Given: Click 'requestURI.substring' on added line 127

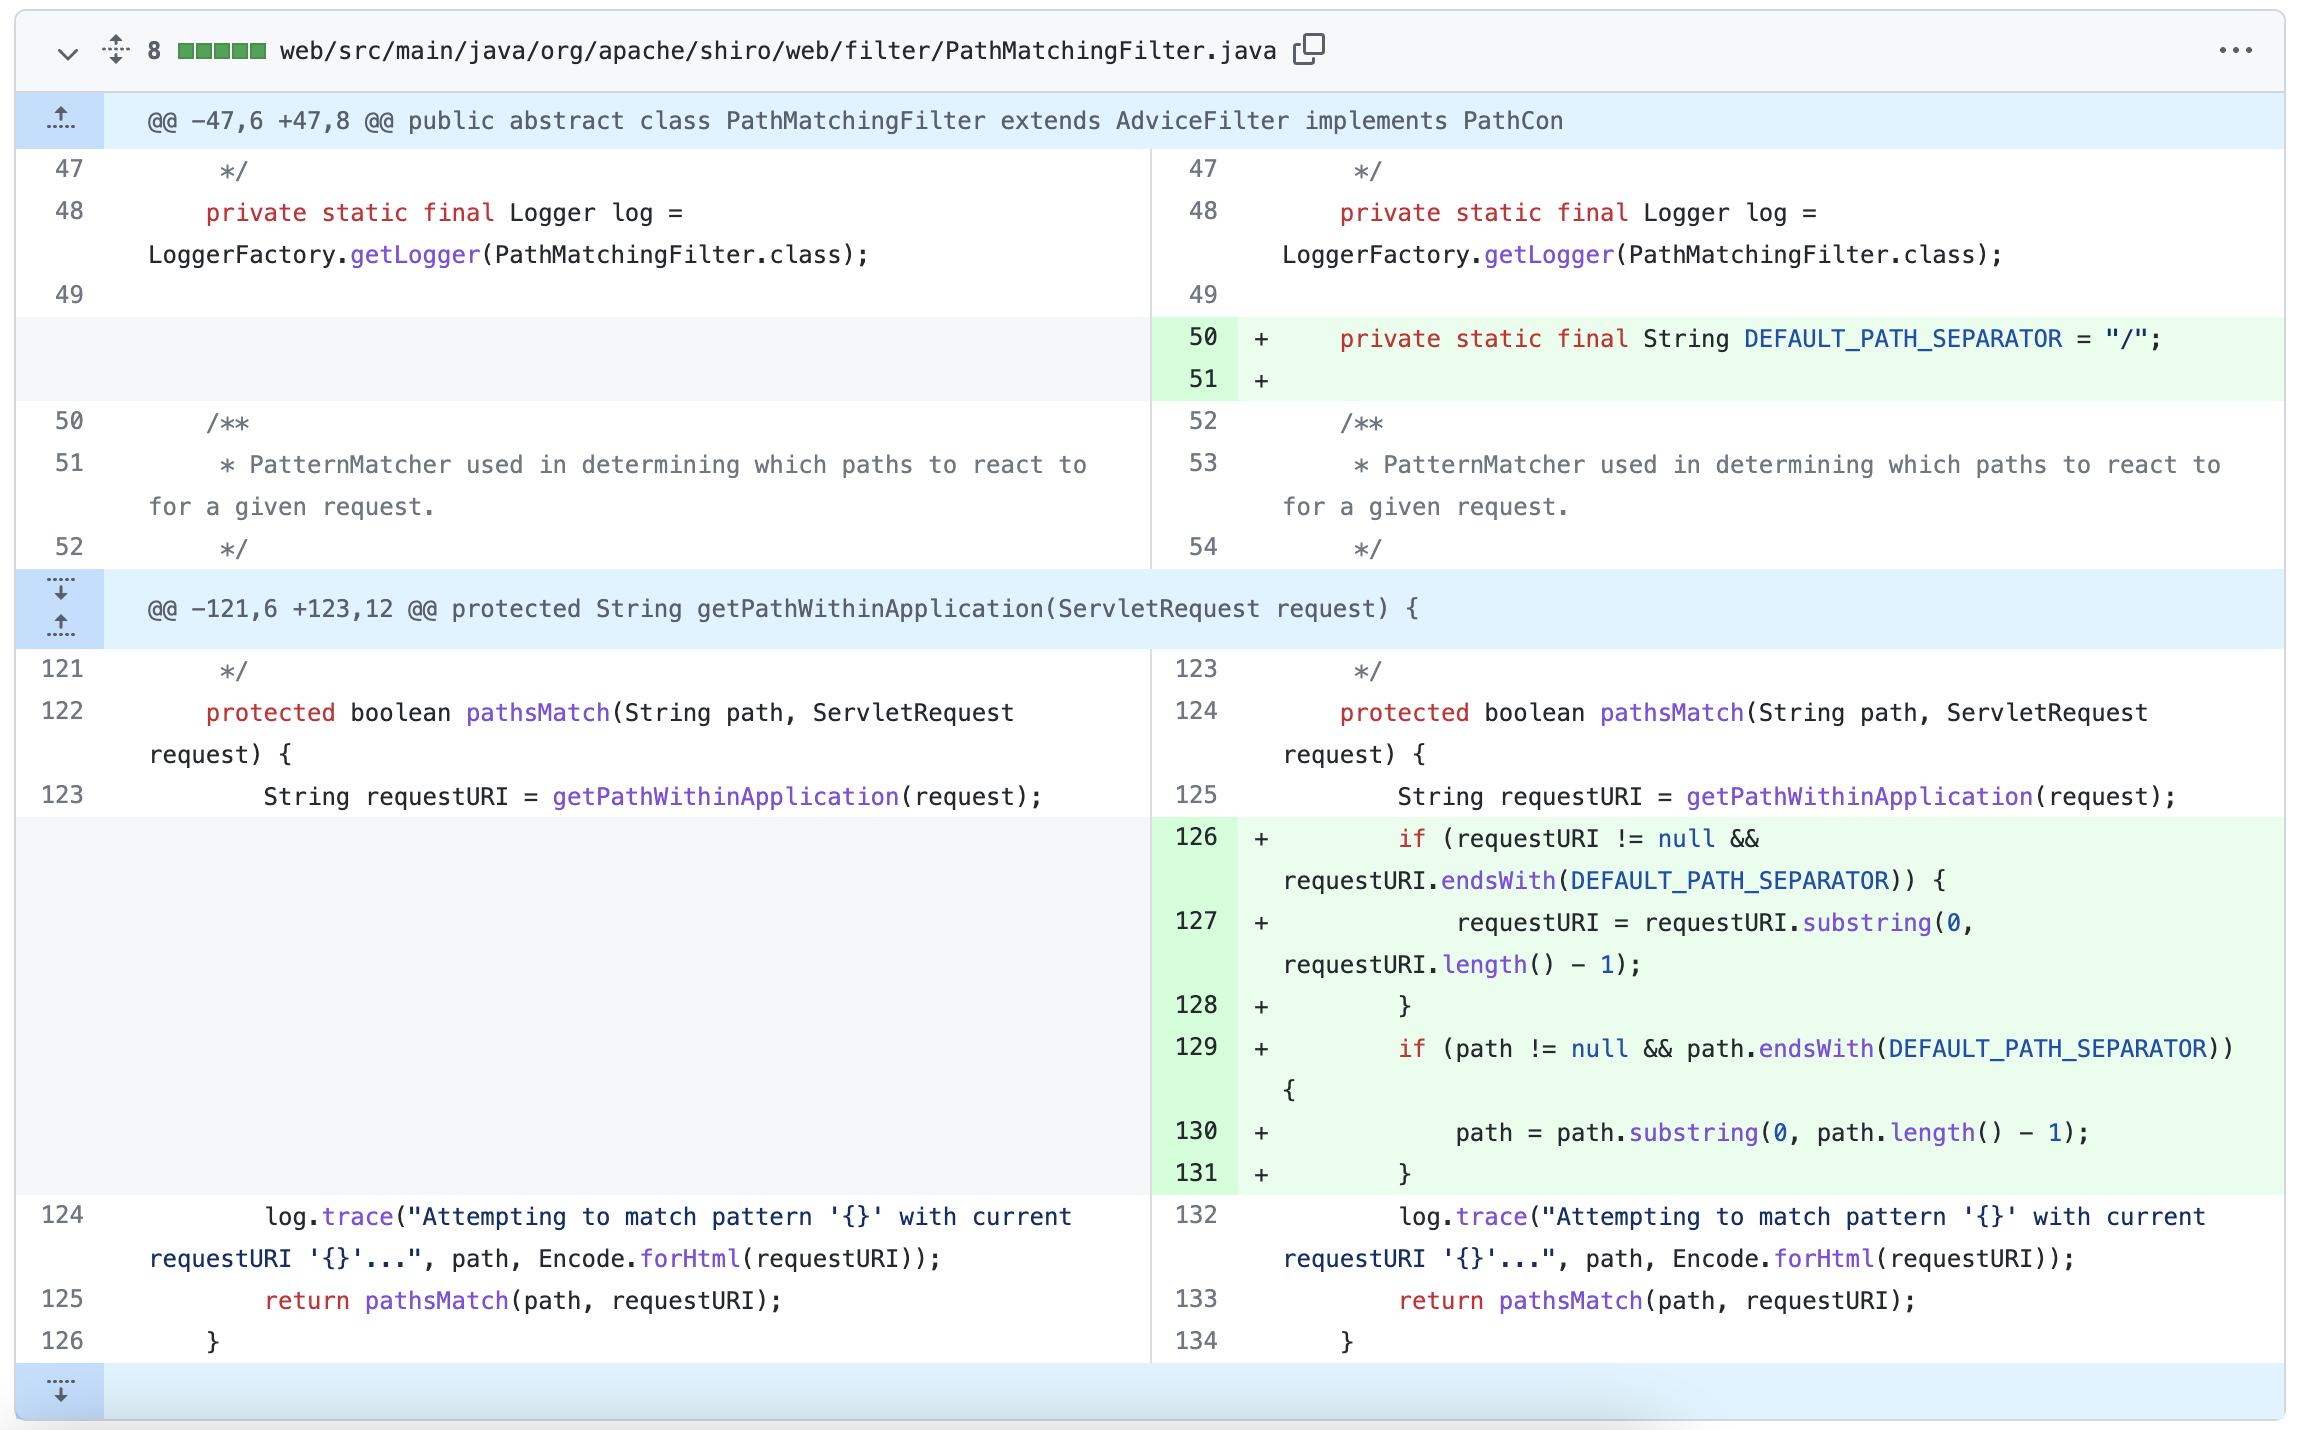Looking at the screenshot, I should coord(1787,923).
